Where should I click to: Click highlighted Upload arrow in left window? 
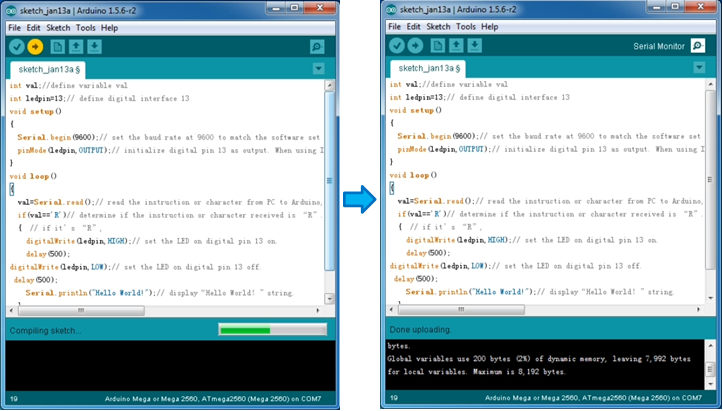click(x=35, y=47)
